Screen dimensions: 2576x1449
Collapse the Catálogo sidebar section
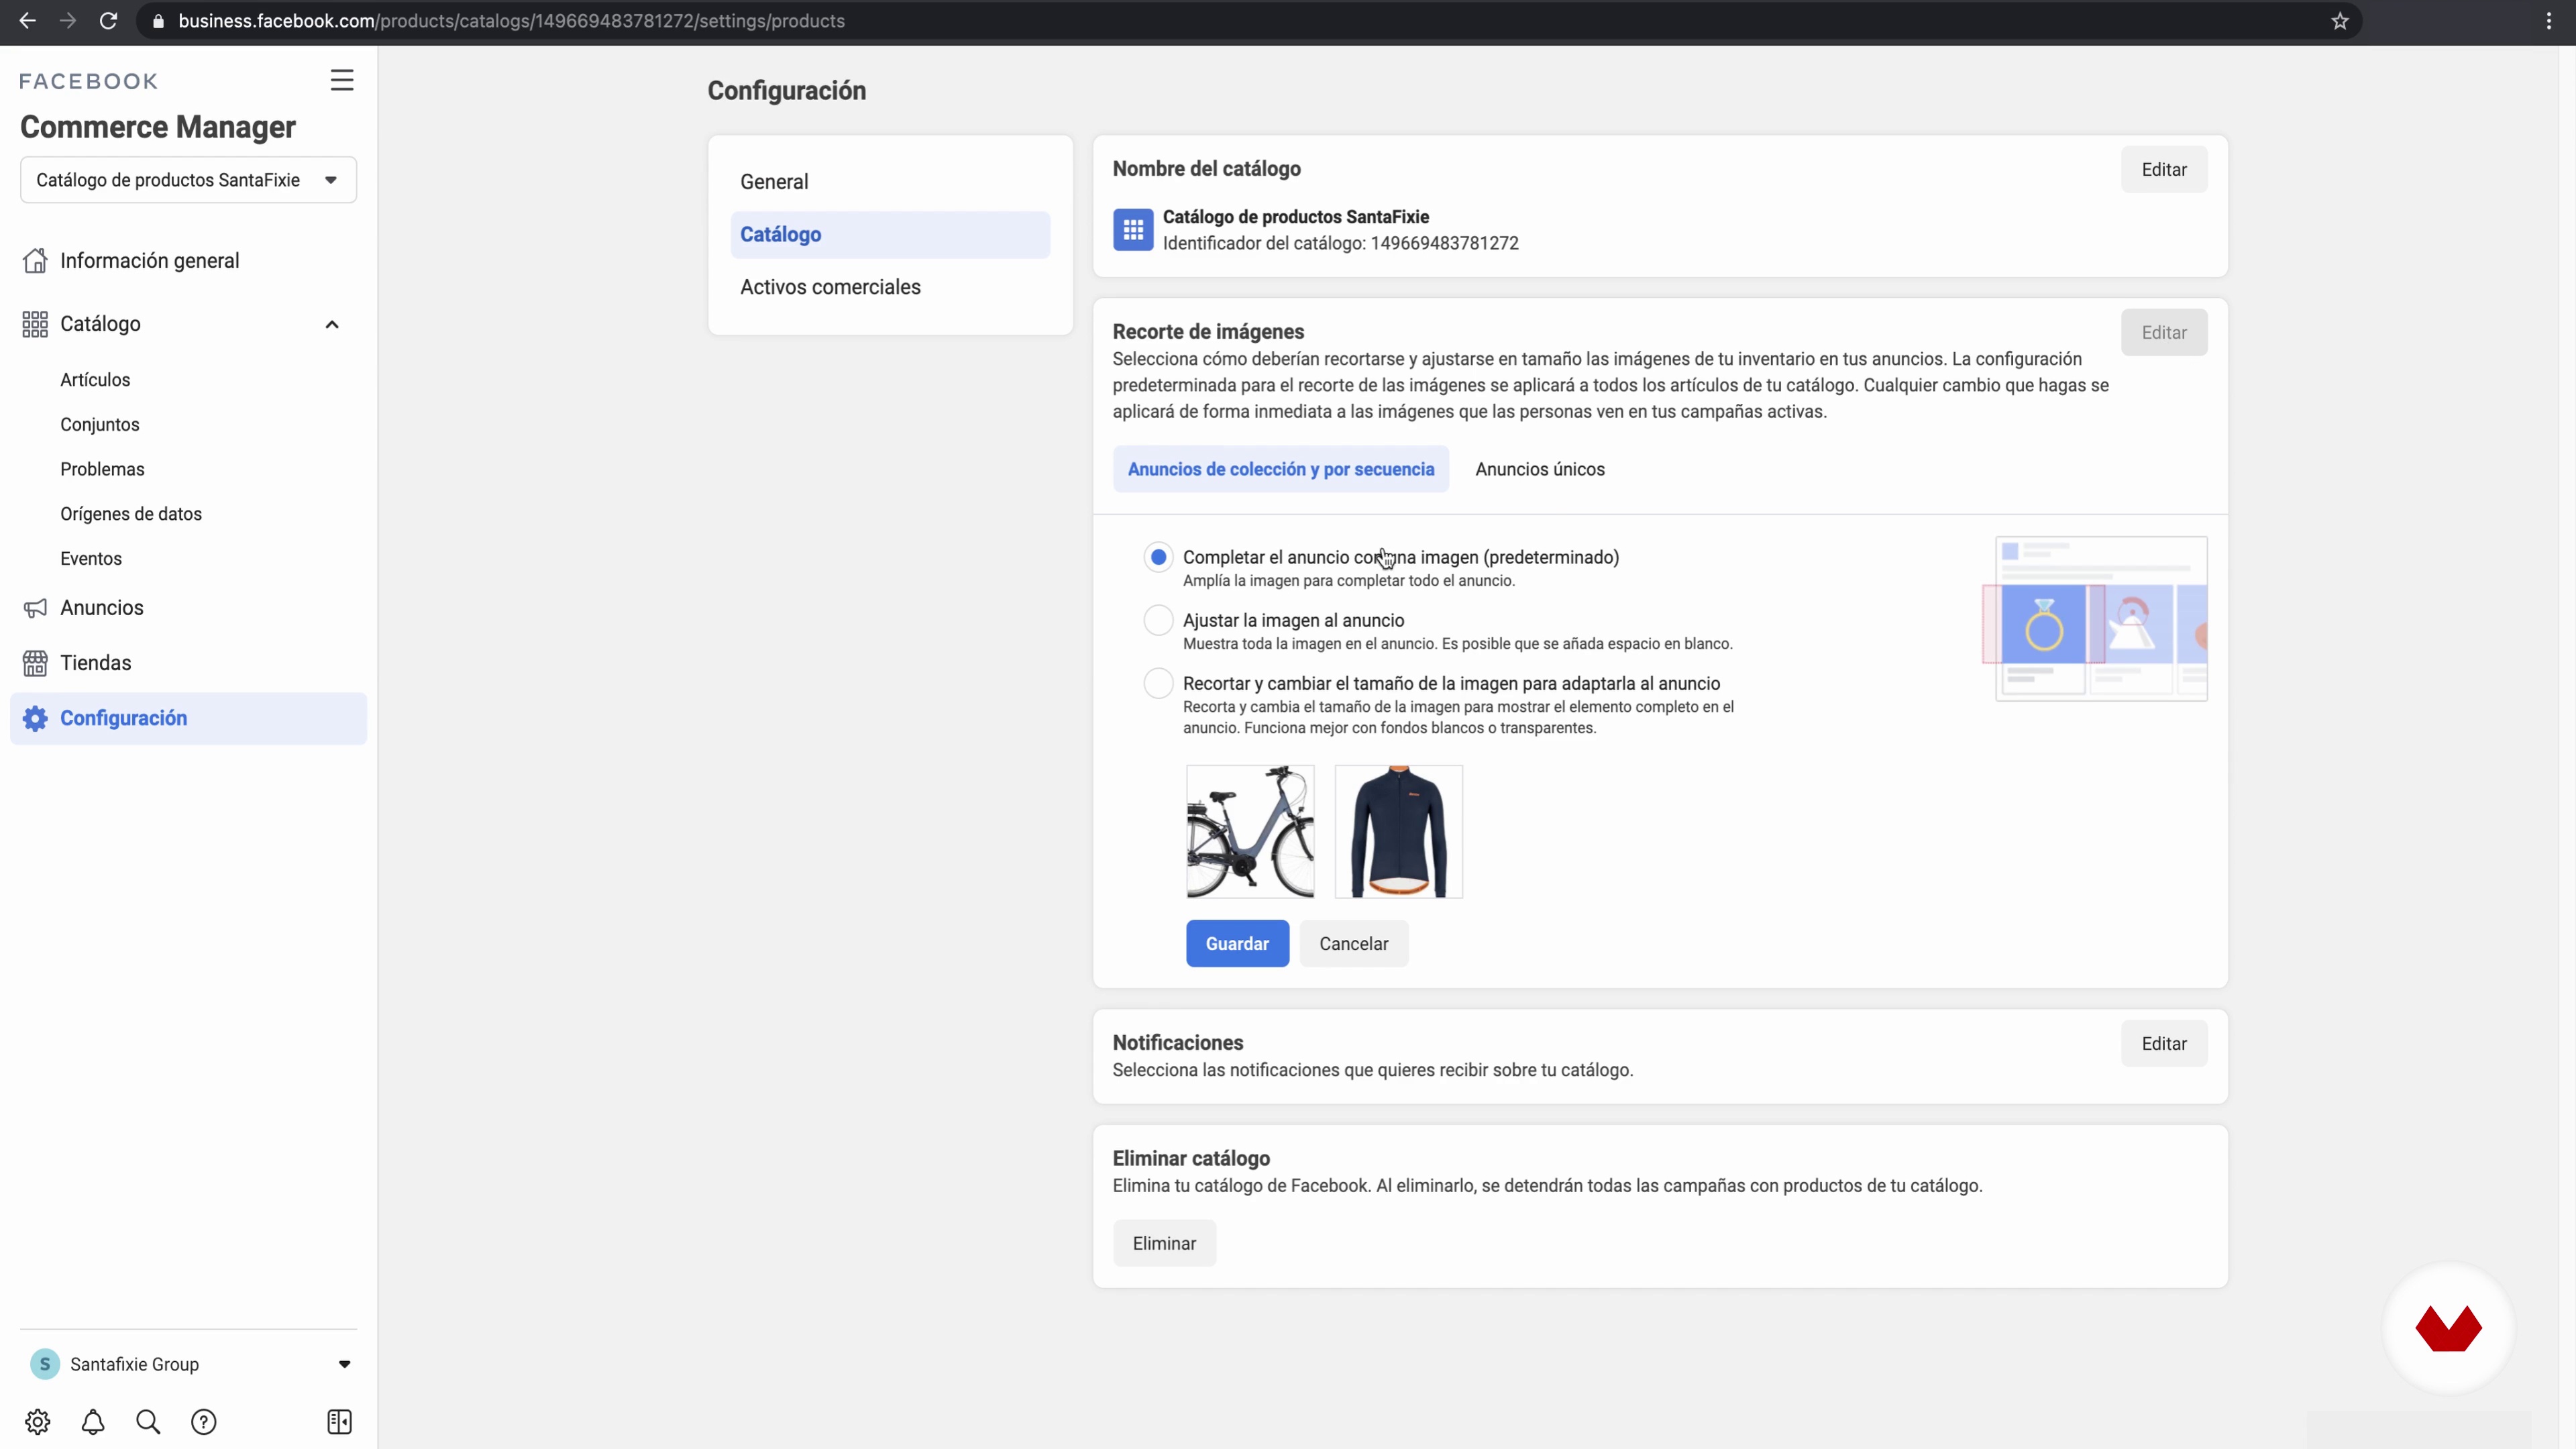click(x=332, y=324)
